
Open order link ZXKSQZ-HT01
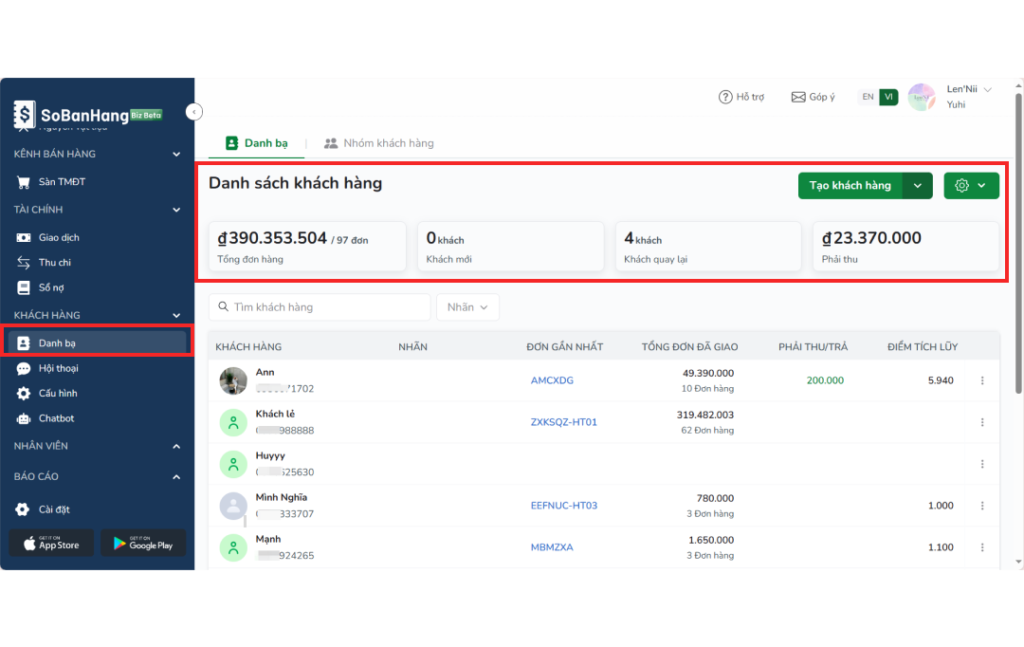pyautogui.click(x=564, y=422)
